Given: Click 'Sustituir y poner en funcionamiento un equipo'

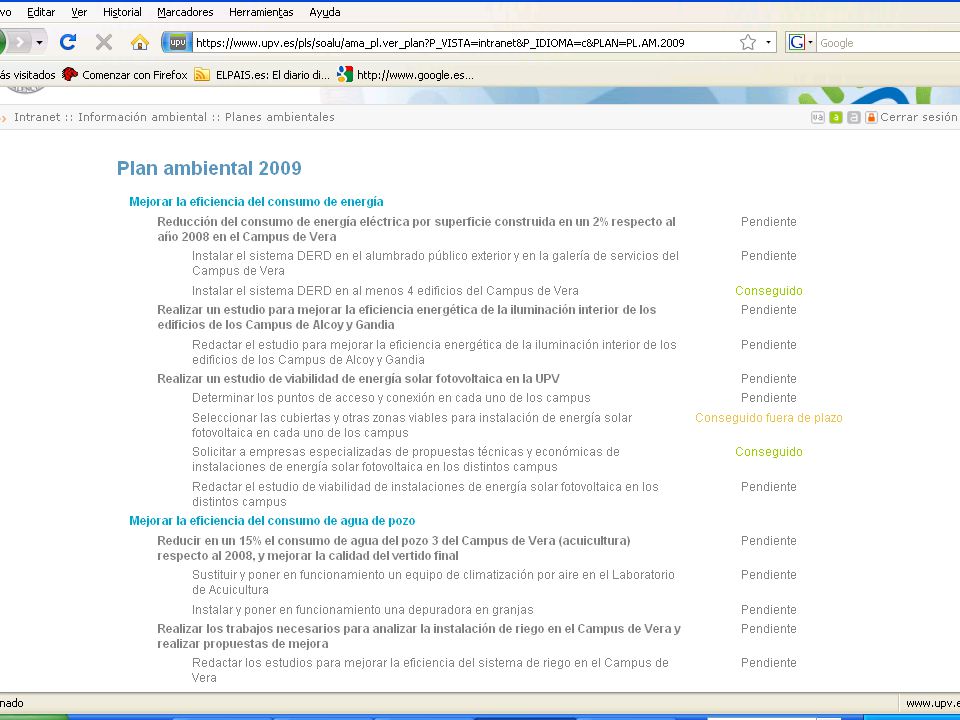Looking at the screenshot, I should point(433,582).
